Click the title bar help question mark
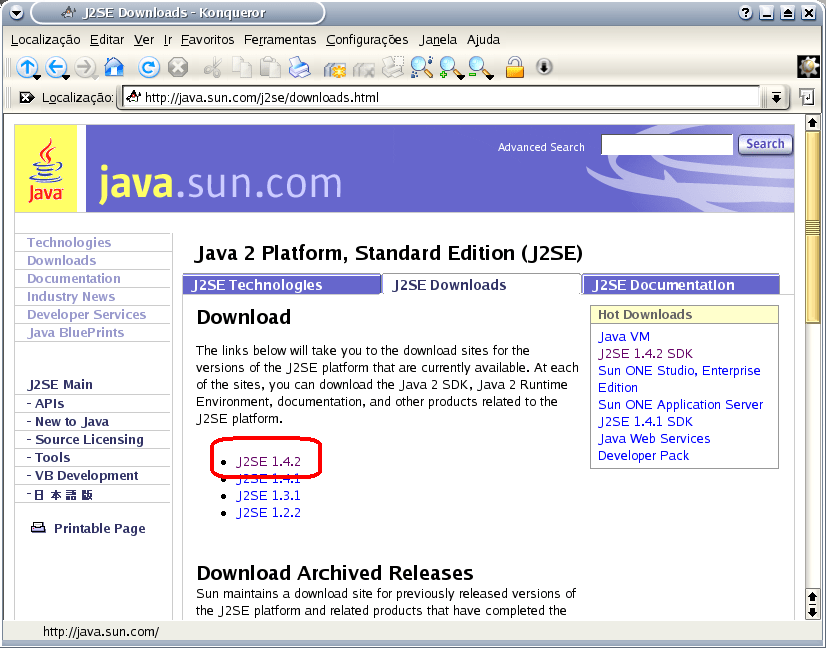The image size is (826, 648). [x=745, y=13]
